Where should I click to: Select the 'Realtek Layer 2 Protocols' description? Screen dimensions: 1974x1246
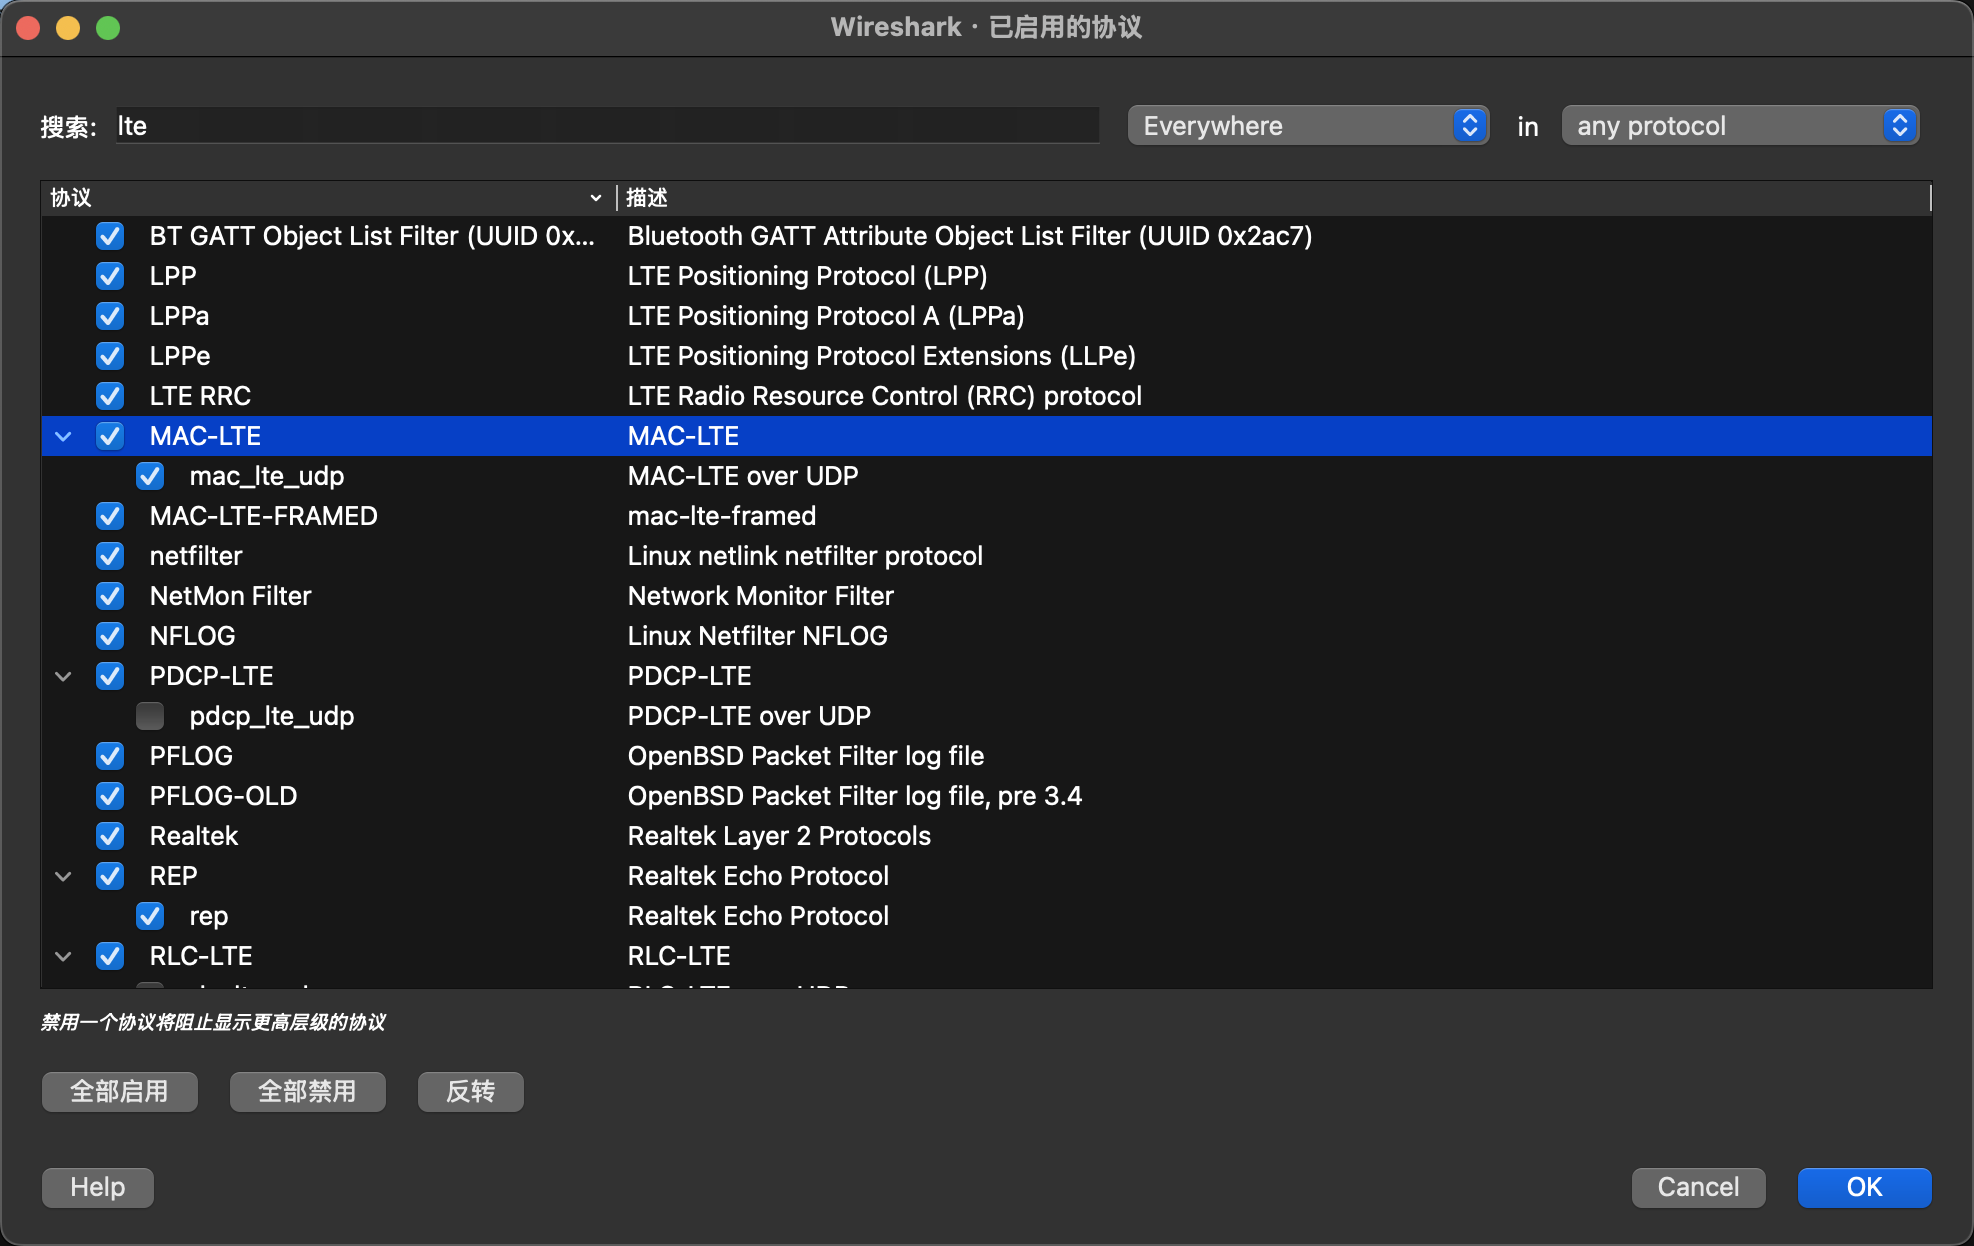(x=779, y=836)
